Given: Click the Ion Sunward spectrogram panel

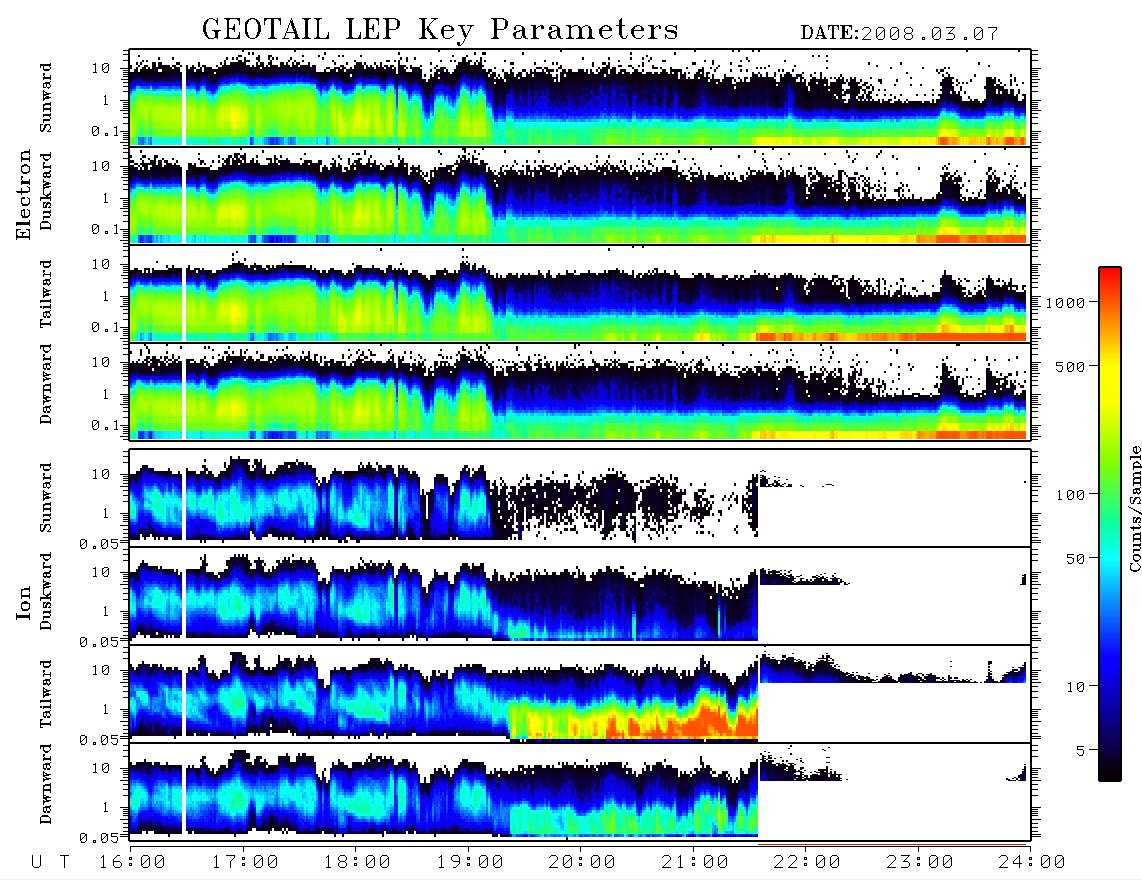Looking at the screenshot, I should pos(580,498).
